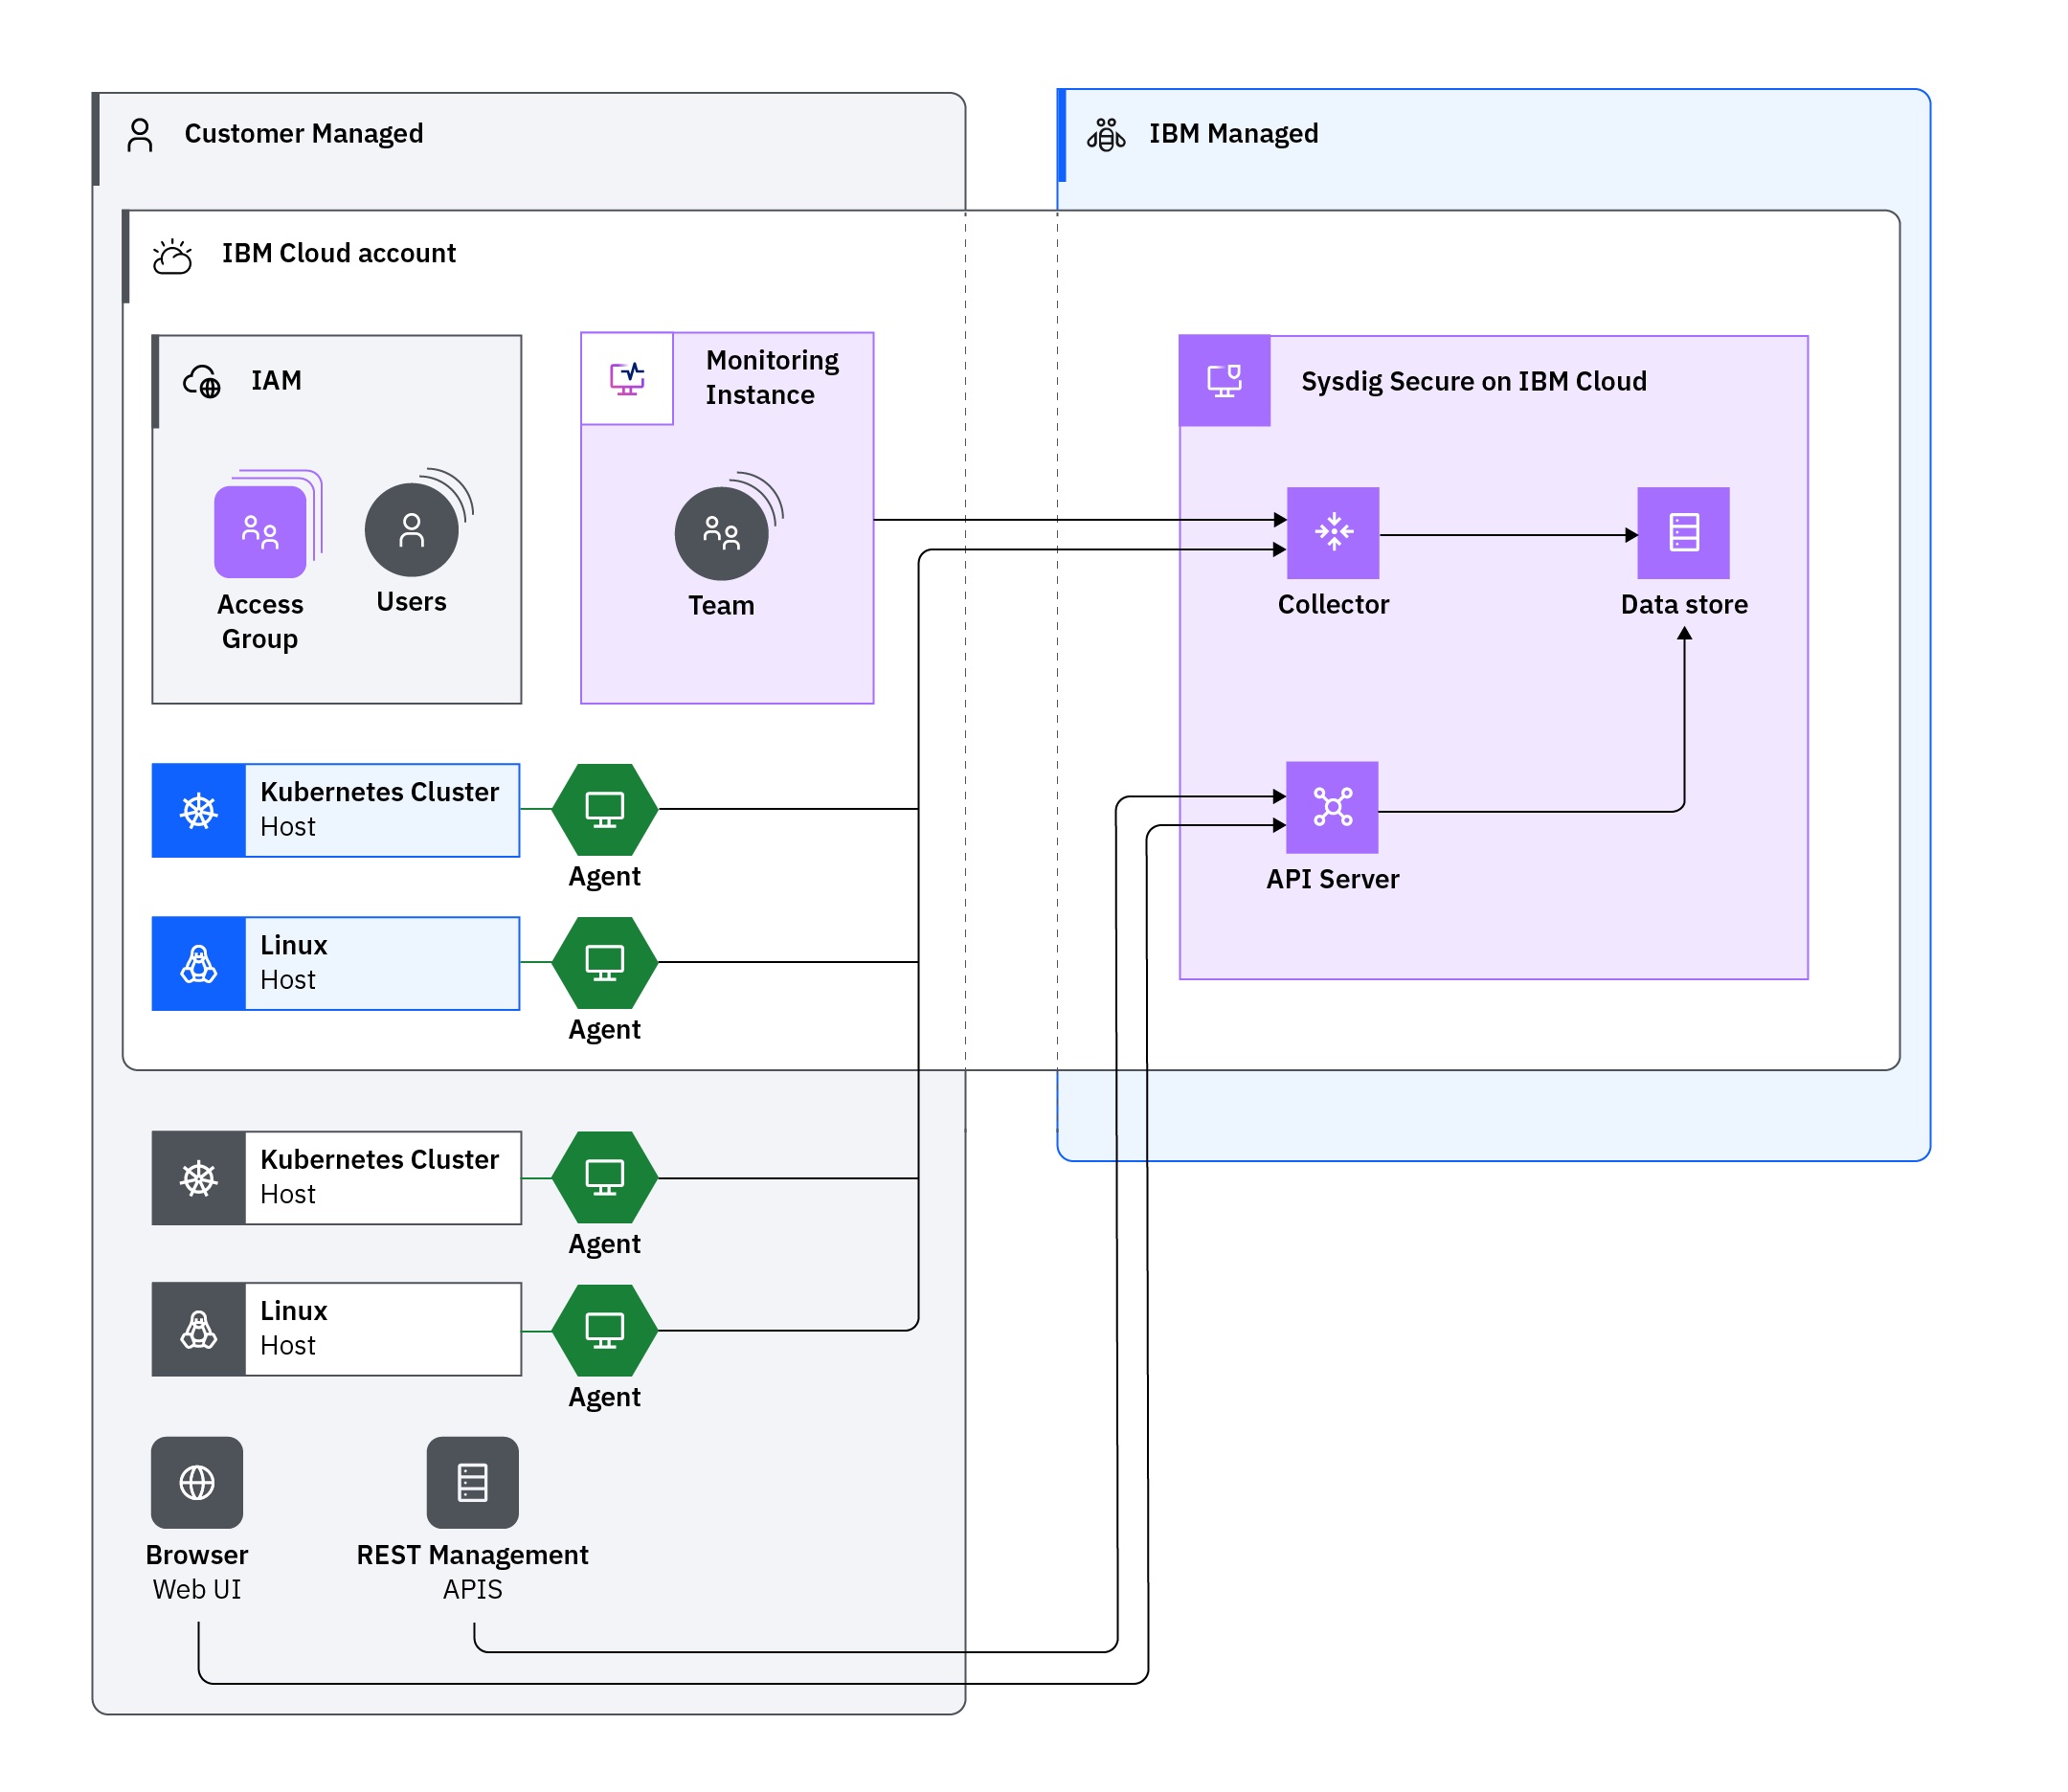The image size is (2068, 1792).
Task: Click the IBM Managed bee icon
Action: (1106, 135)
